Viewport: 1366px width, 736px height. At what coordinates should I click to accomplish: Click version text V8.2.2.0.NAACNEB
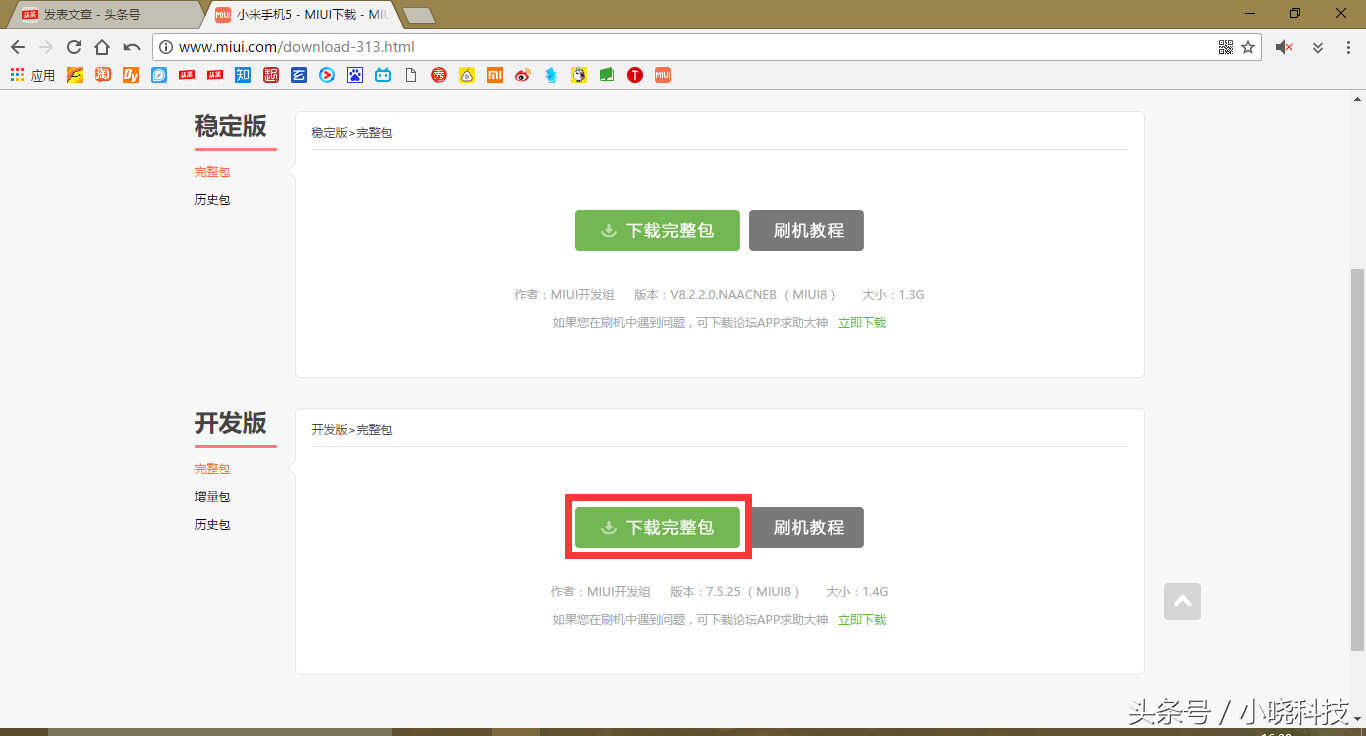coord(735,295)
